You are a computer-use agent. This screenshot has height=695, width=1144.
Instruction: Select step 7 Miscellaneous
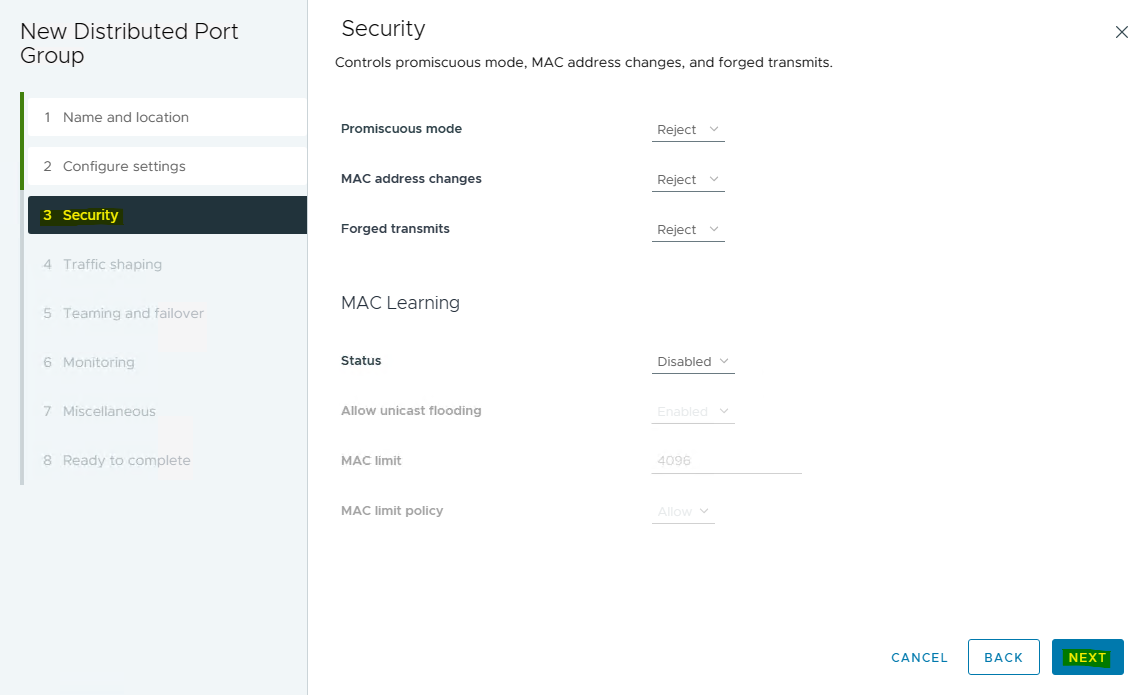(167, 411)
